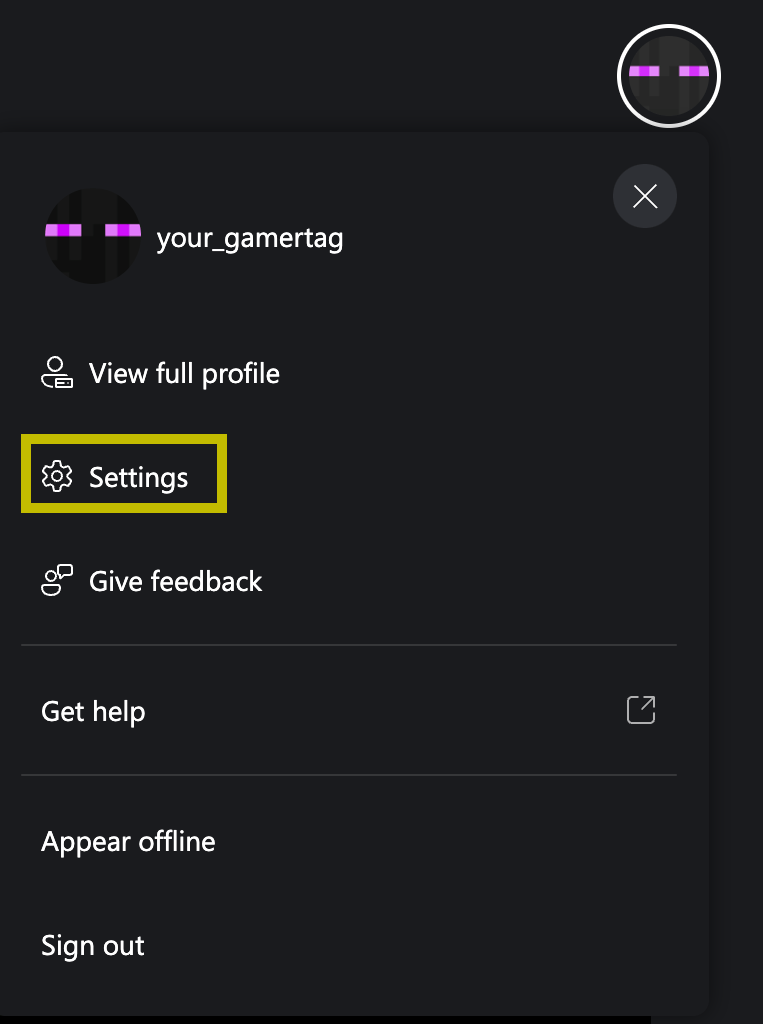Click the Settings gear icon
The image size is (763, 1024).
[57, 476]
